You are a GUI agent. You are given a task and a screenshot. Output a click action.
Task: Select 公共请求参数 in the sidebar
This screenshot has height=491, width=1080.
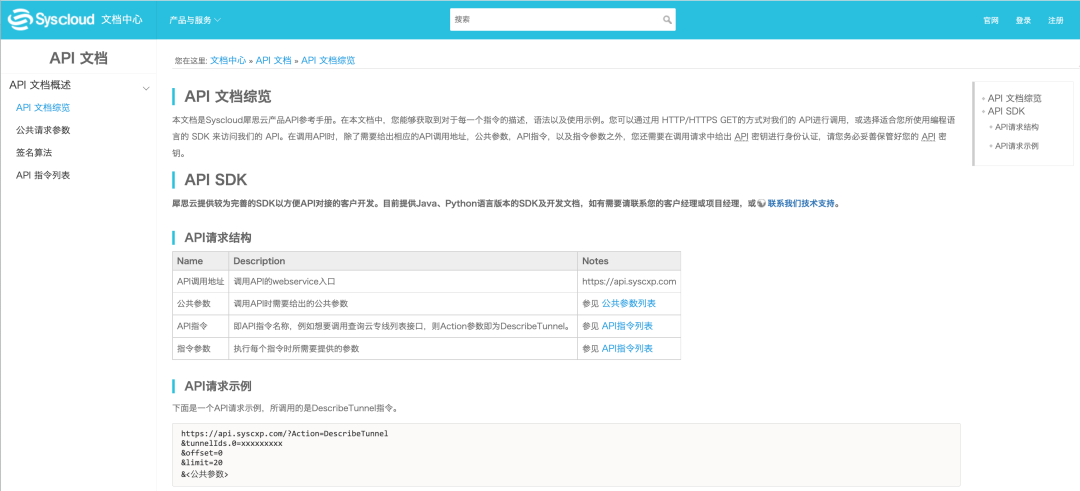click(43, 130)
